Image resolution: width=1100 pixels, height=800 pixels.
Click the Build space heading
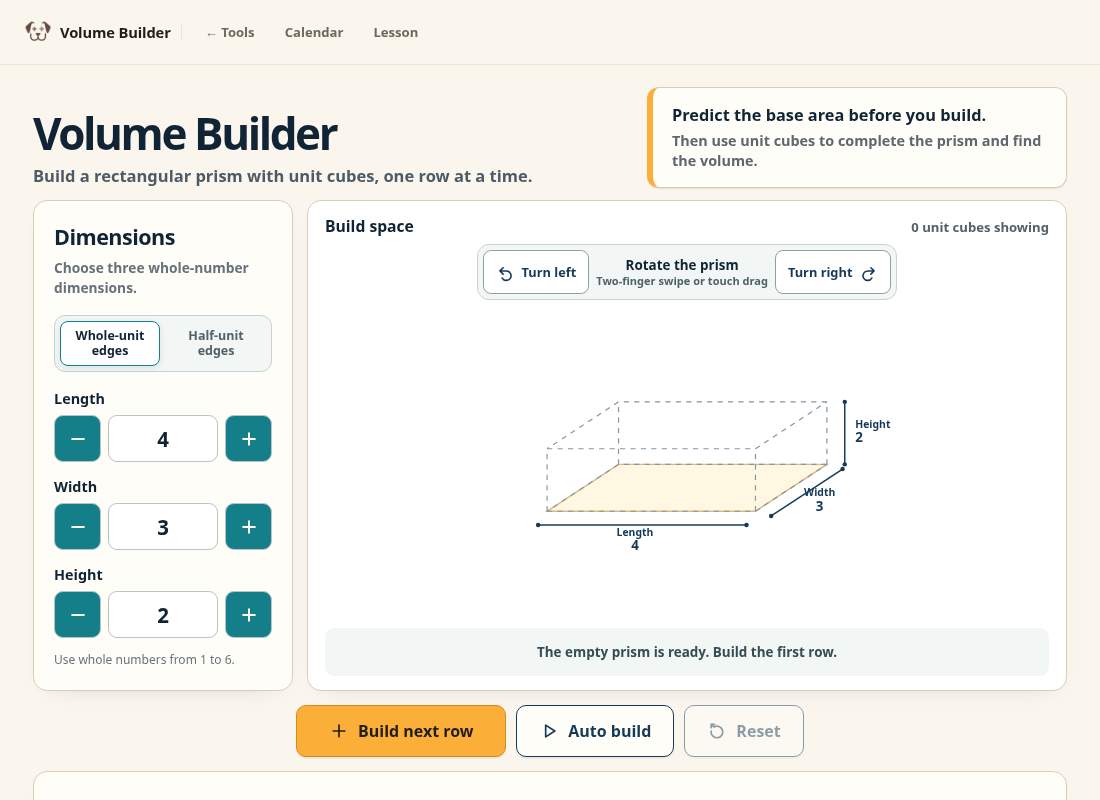pyautogui.click(x=369, y=227)
